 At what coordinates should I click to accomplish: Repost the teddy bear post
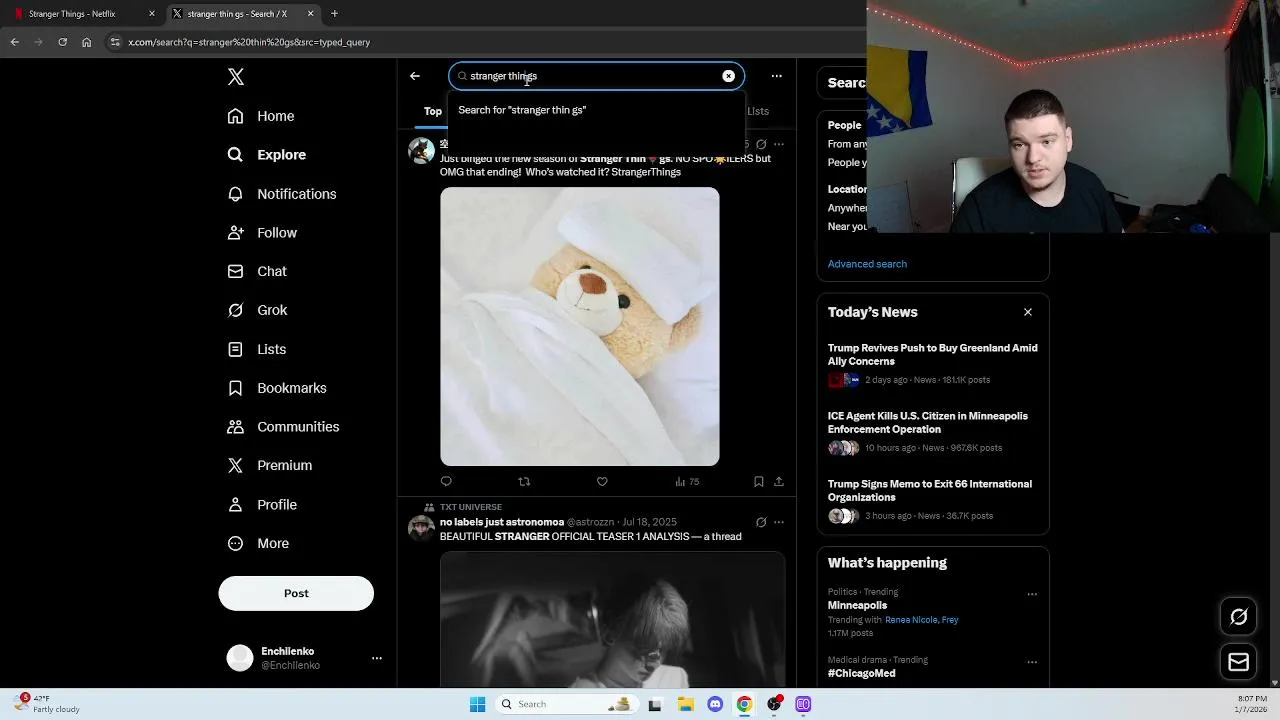(524, 482)
